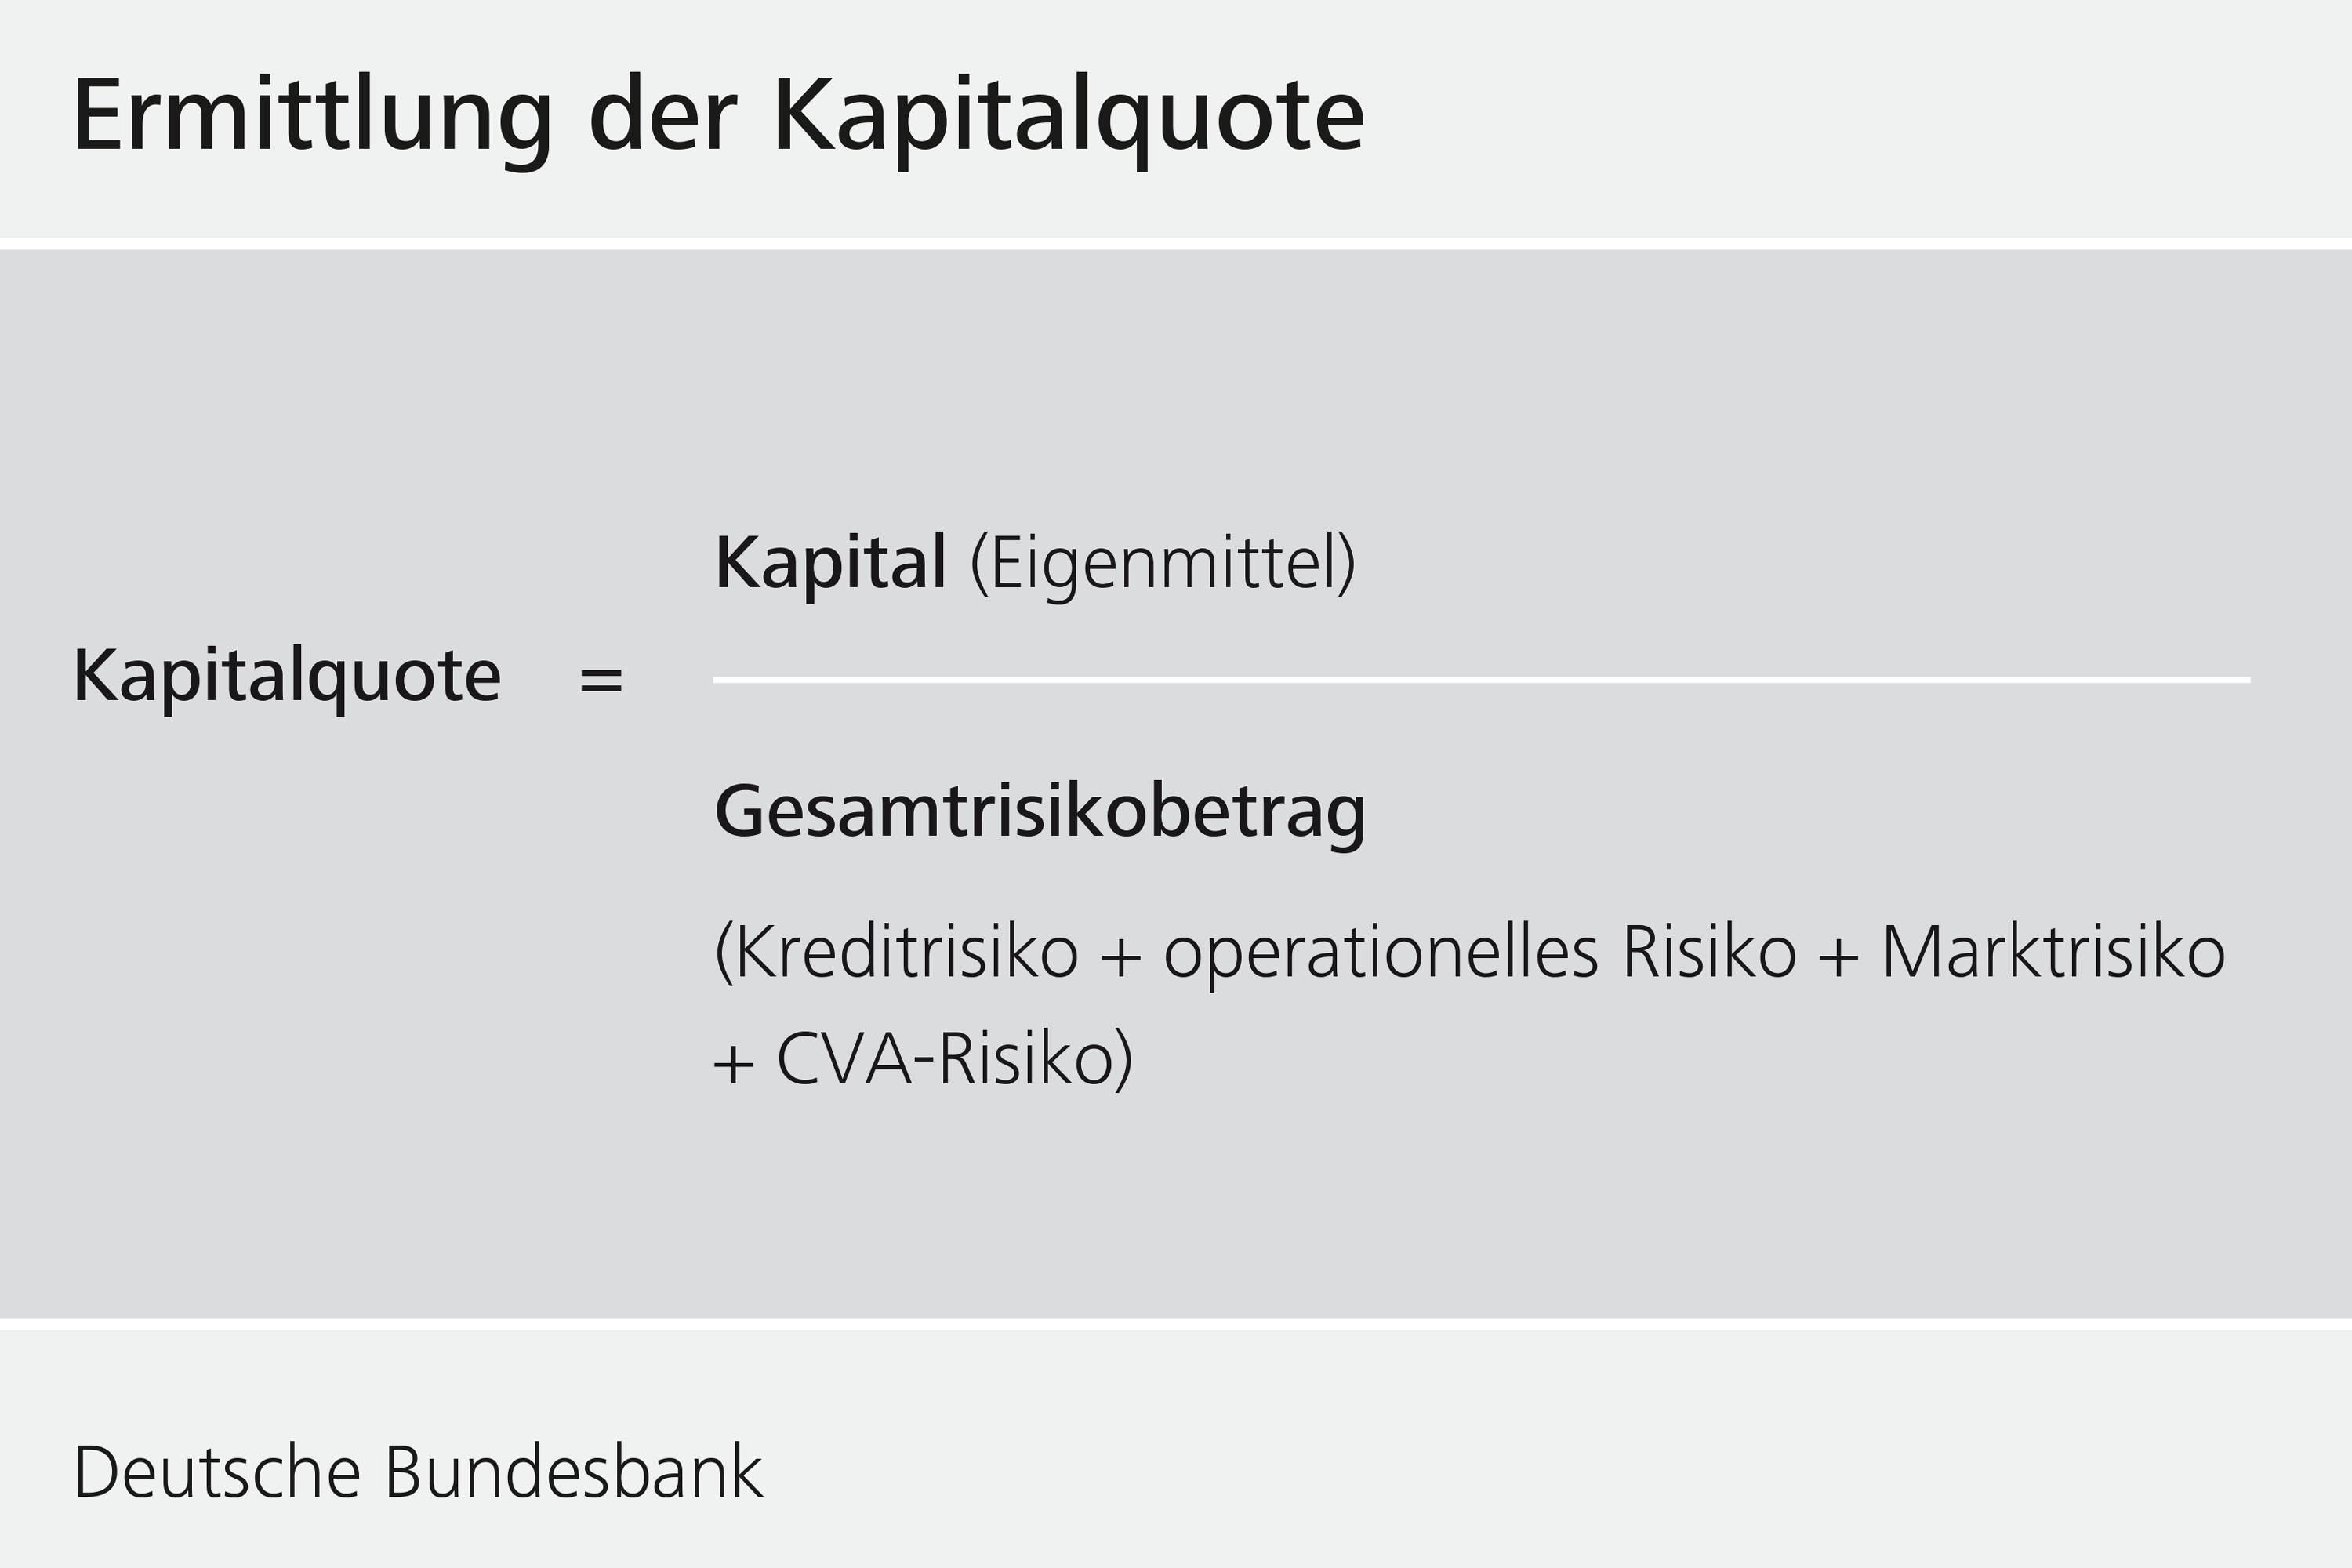This screenshot has height=1568, width=2352.
Task: Click the title 'Ermittlung der Kapitalquote'
Action: (719, 120)
